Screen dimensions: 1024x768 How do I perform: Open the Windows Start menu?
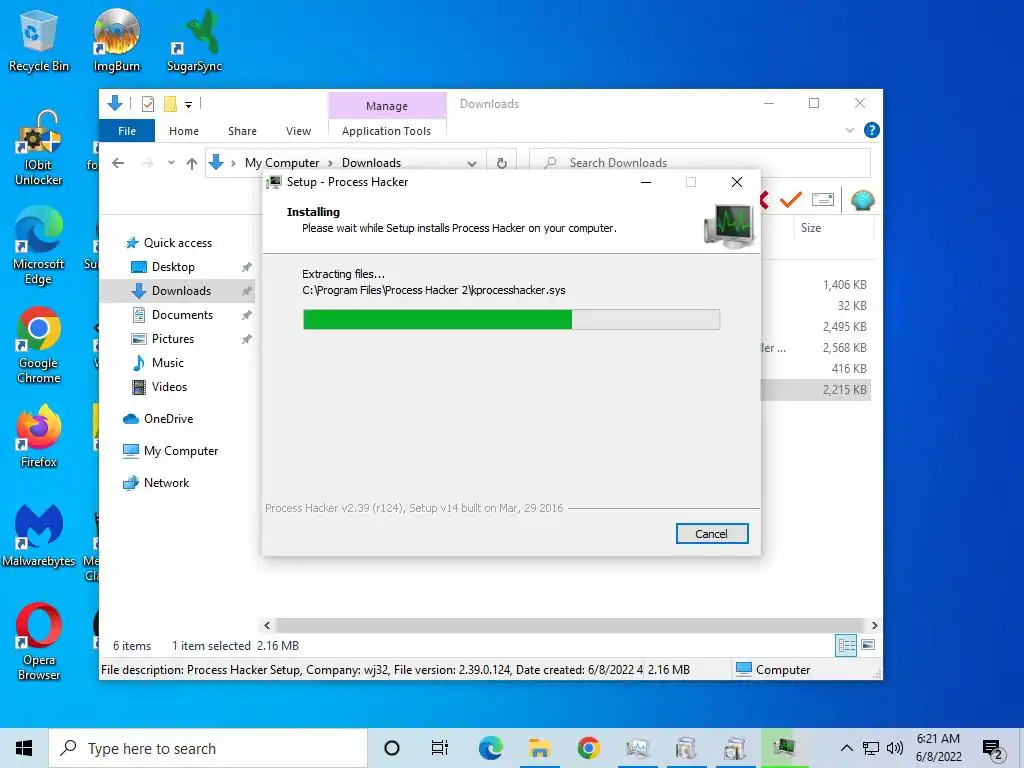click(24, 748)
